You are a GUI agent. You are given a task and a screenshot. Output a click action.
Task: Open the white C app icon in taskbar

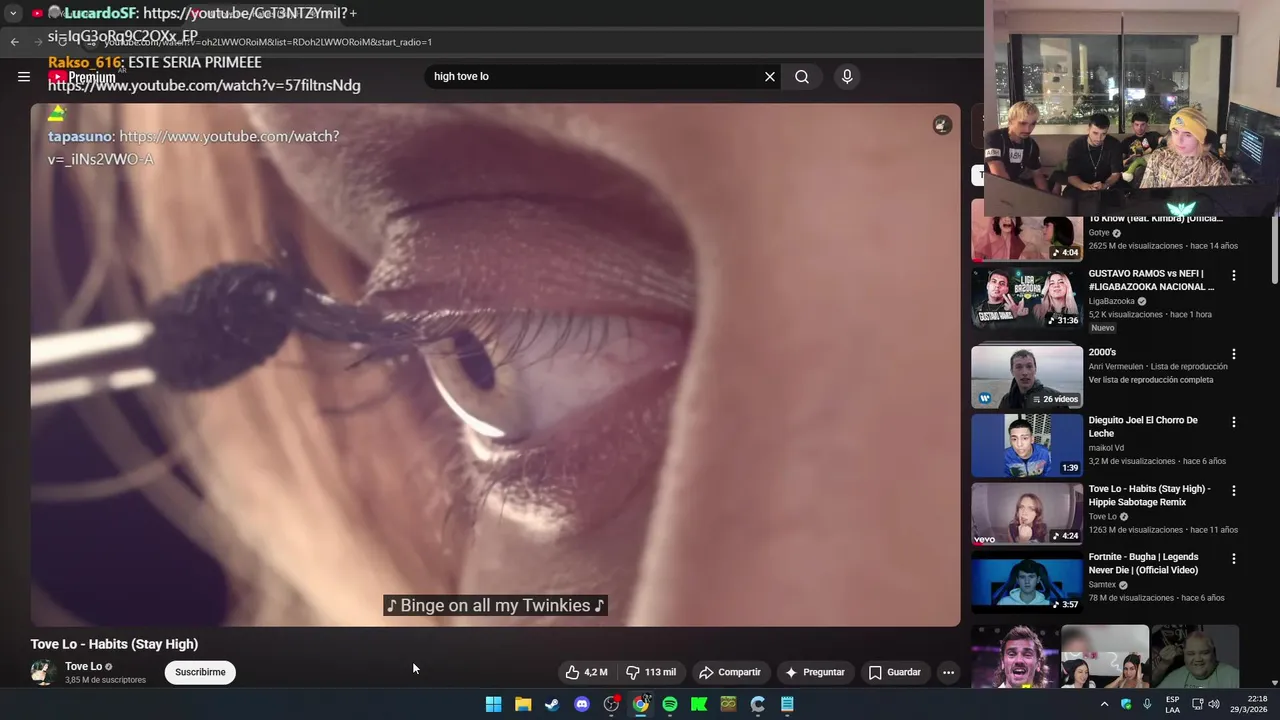pos(758,704)
